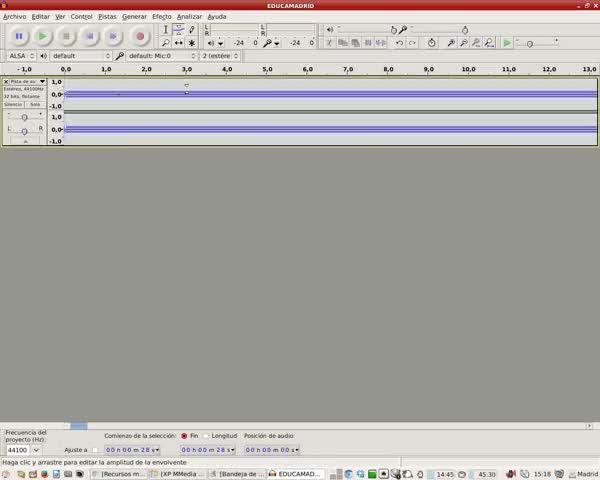Switch to '[Recursos m...' taskbar window
This screenshot has width=600, height=480.
pyautogui.click(x=119, y=474)
